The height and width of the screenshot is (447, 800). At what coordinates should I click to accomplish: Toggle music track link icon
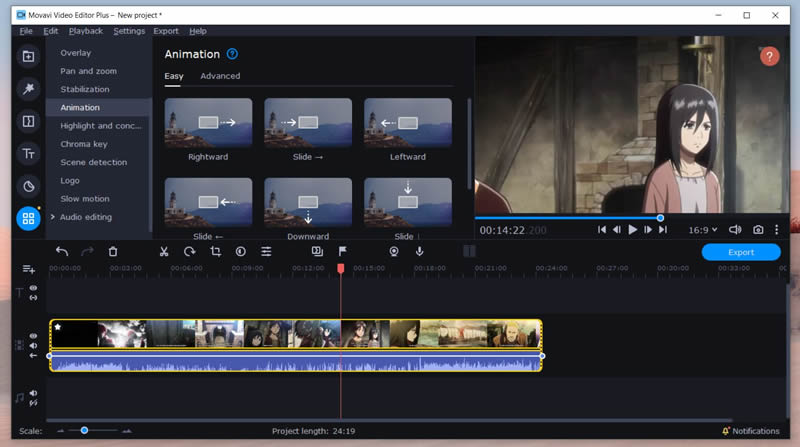pos(33,403)
